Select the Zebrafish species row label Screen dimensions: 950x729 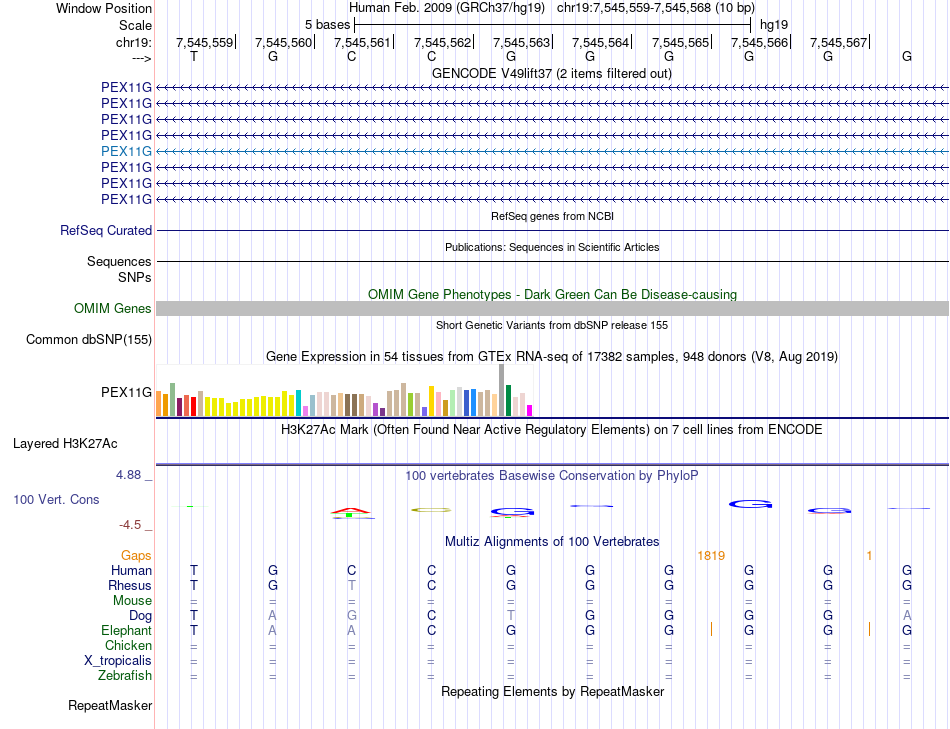[x=125, y=675]
